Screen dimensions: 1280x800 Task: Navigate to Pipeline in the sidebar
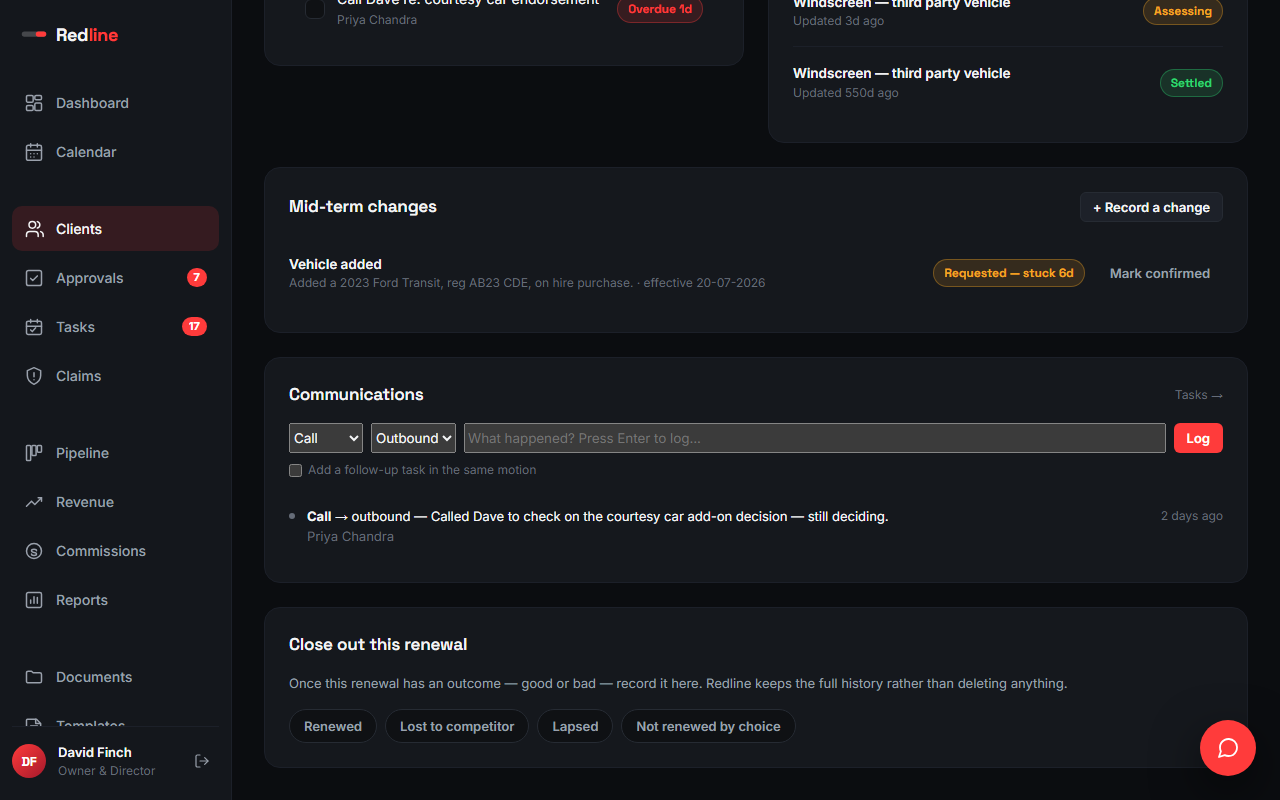pyautogui.click(x=115, y=453)
